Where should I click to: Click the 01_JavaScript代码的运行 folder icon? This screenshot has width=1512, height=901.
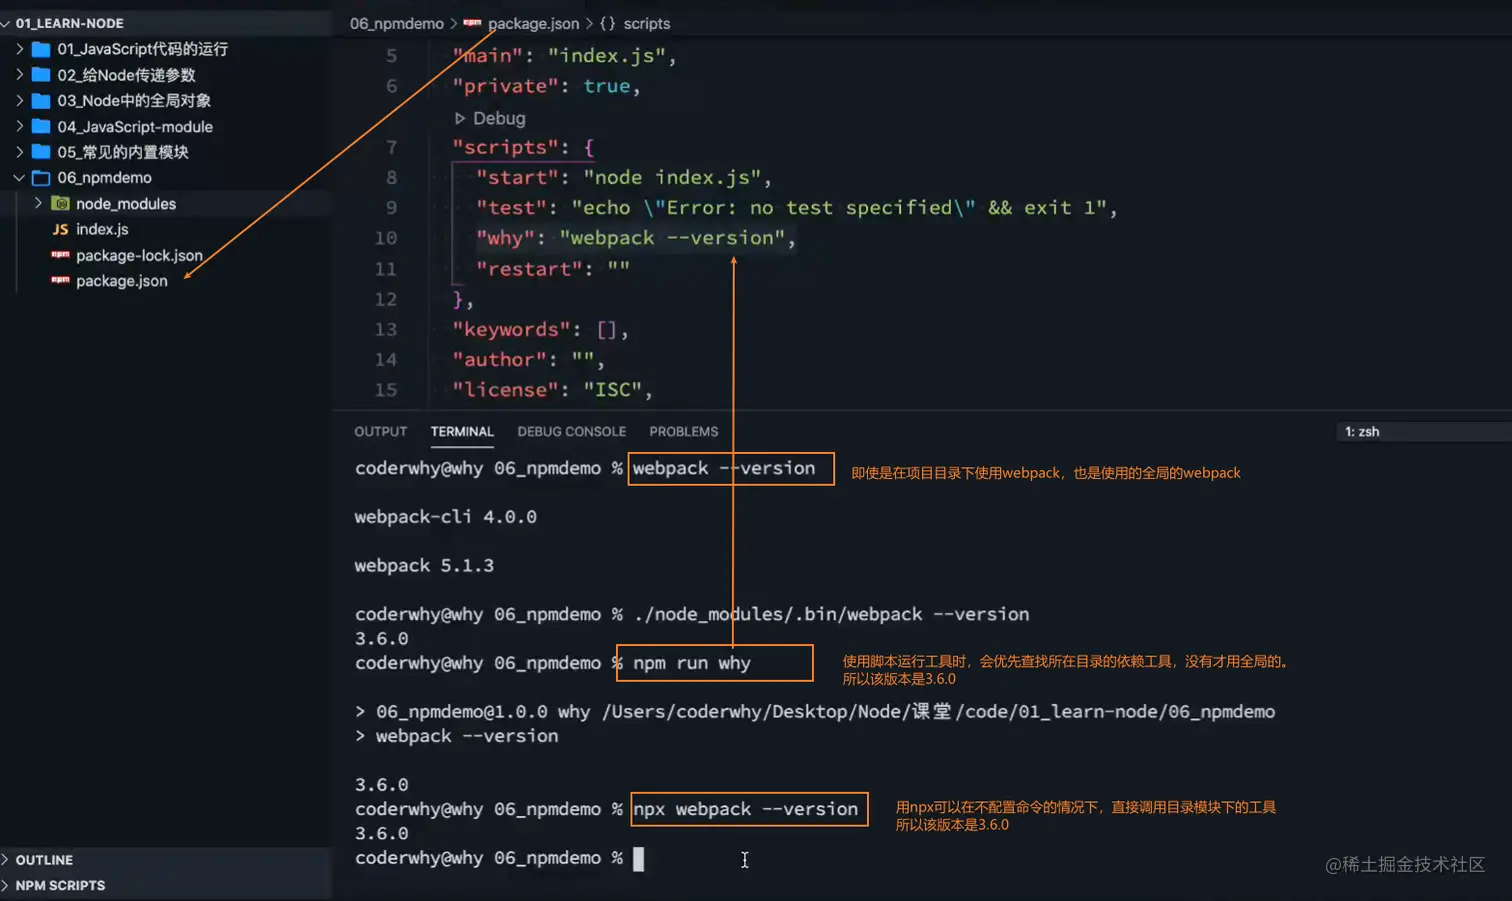point(41,49)
